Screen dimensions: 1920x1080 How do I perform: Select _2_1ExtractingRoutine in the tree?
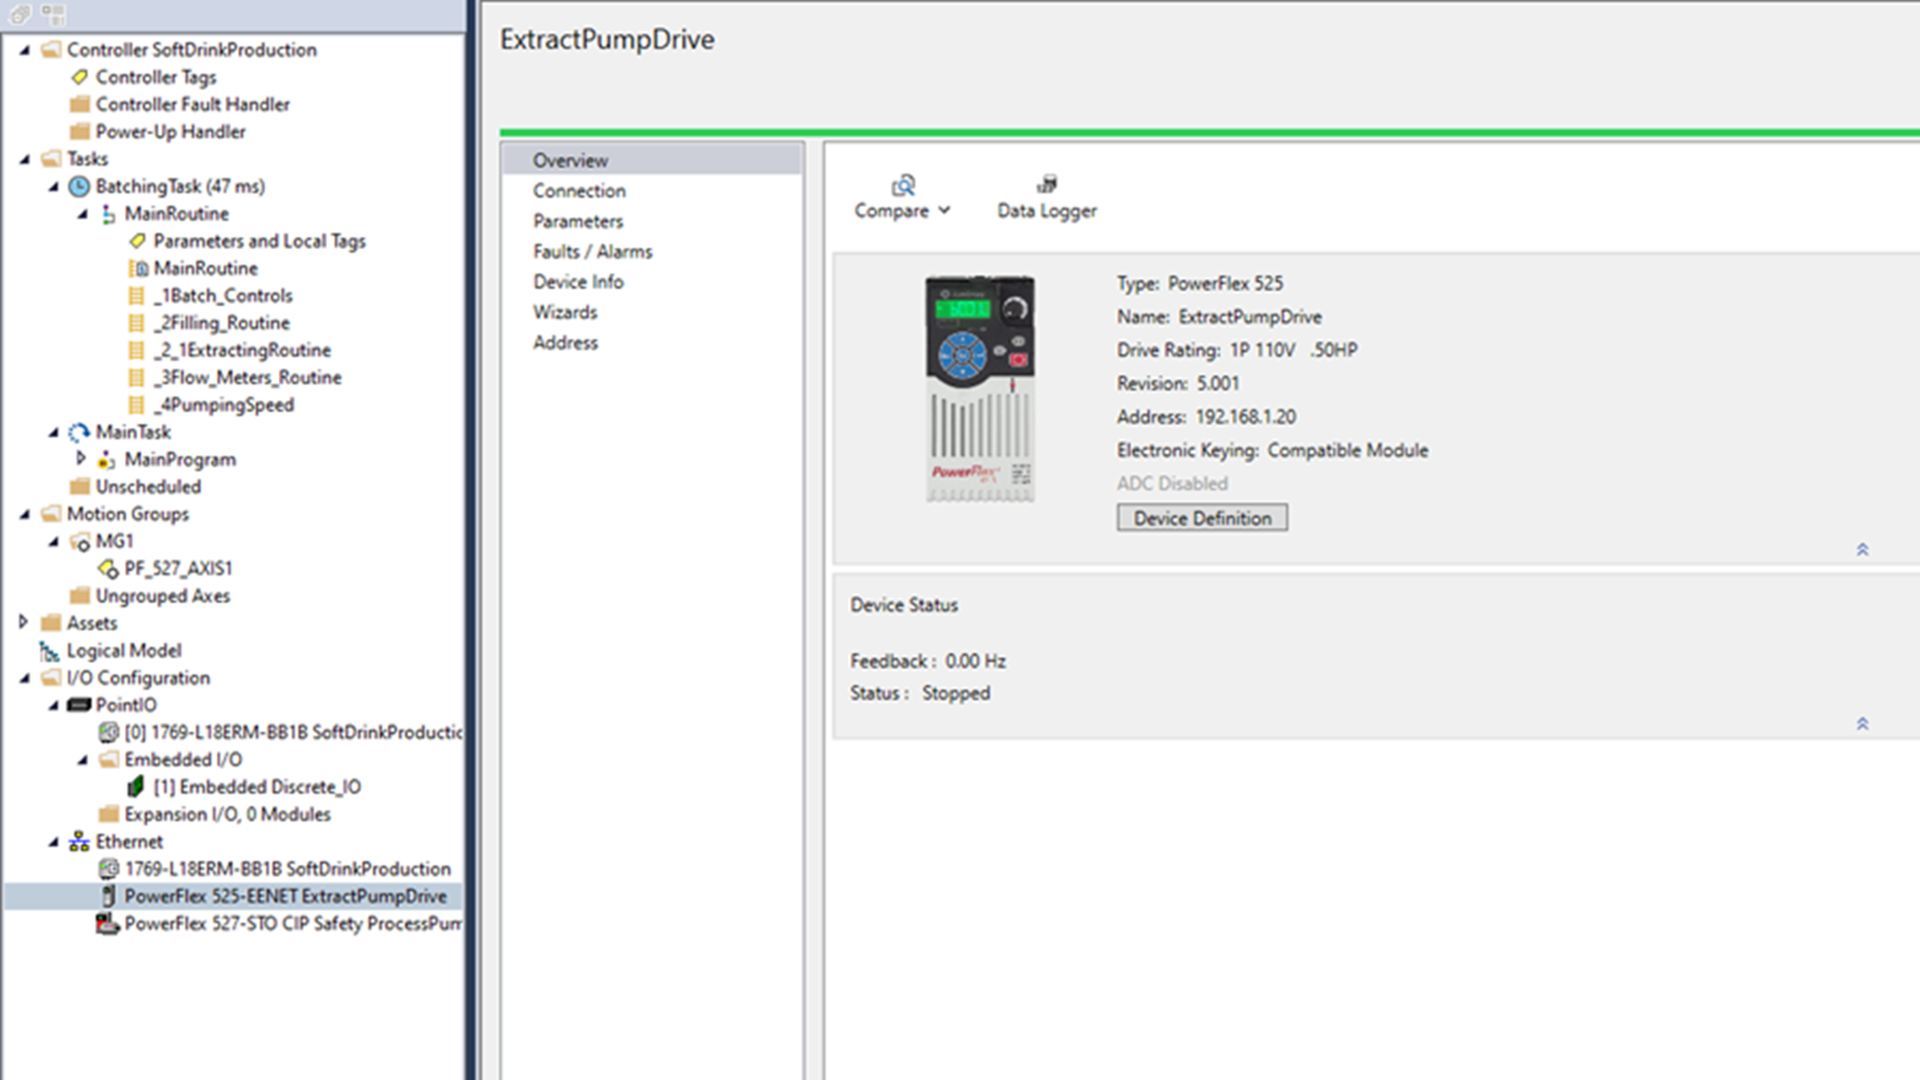tap(242, 350)
